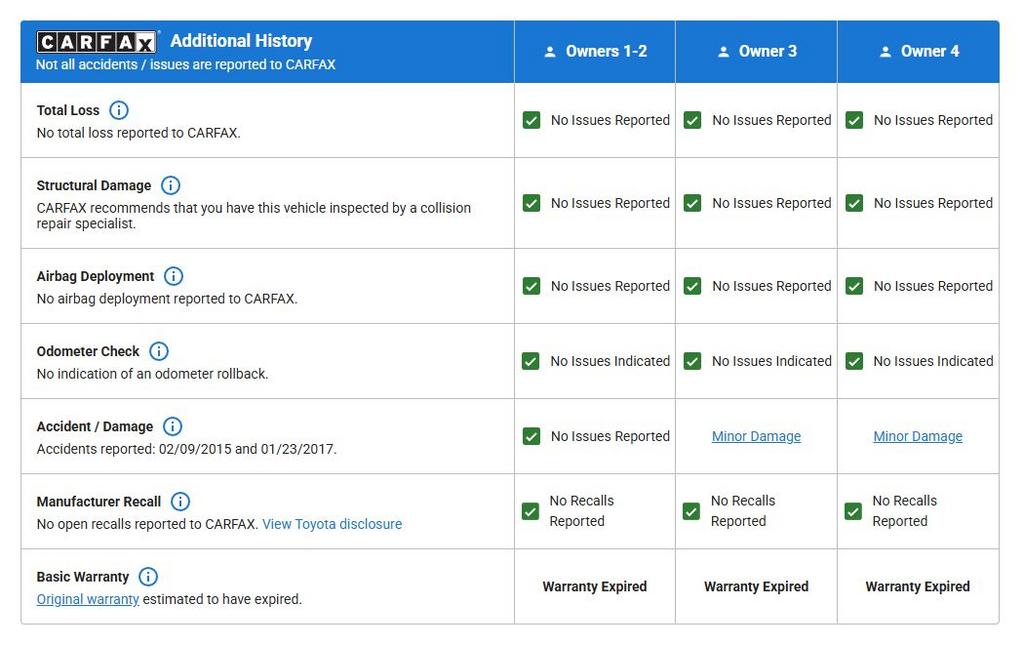Click the person icon beside Owner 3
Viewport: 1024px width, 645px height.
tap(724, 52)
